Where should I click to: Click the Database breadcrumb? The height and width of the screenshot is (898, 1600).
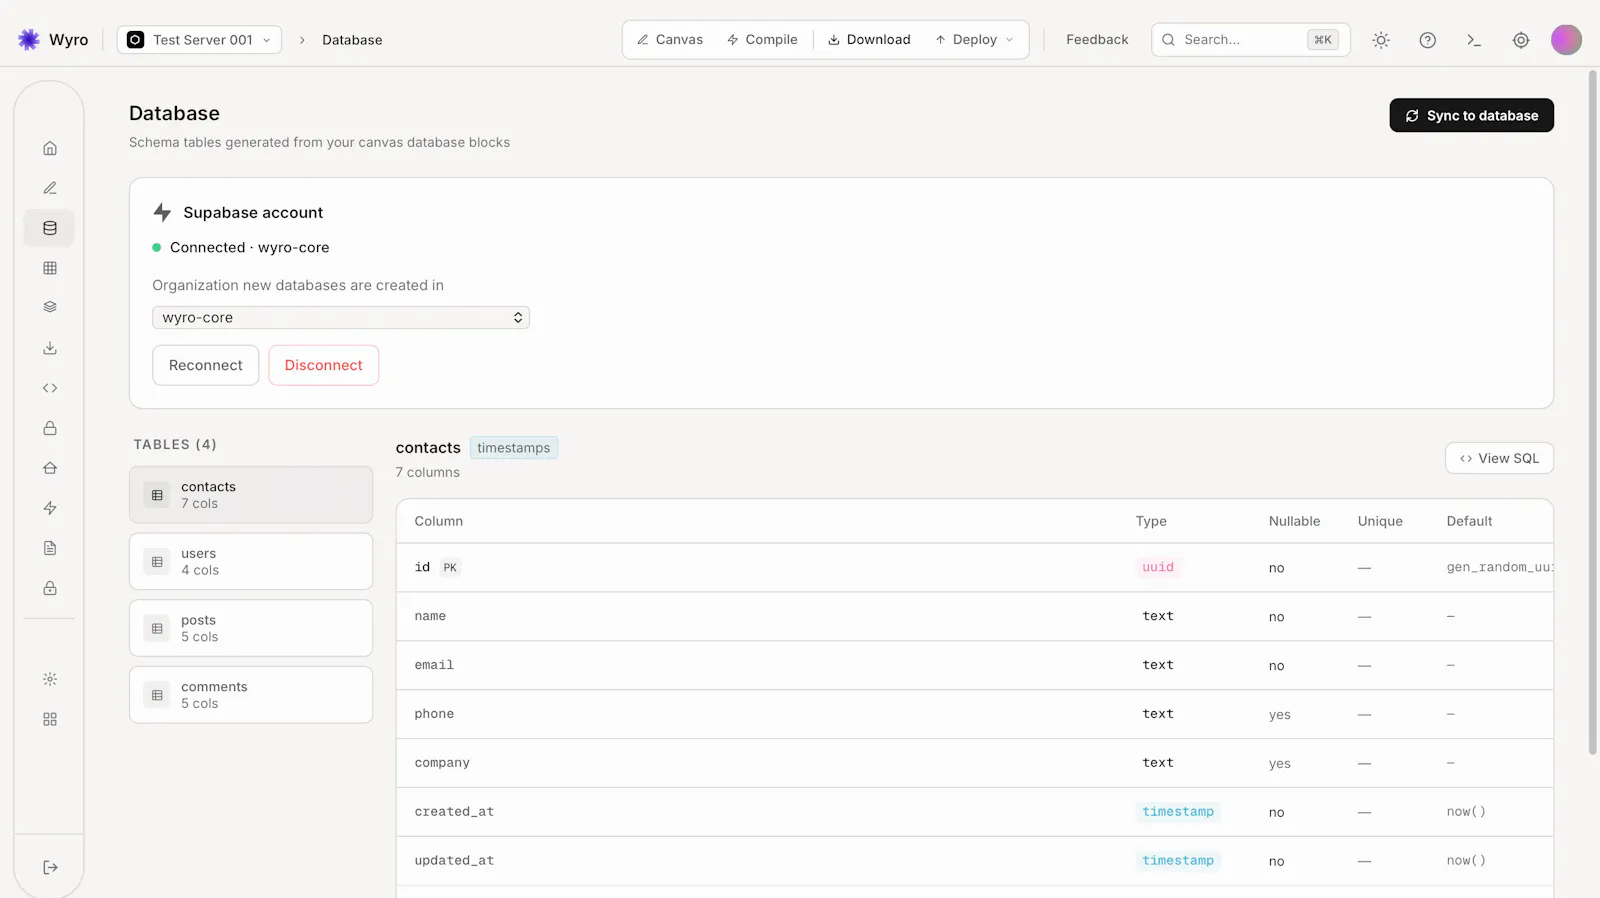tap(352, 40)
